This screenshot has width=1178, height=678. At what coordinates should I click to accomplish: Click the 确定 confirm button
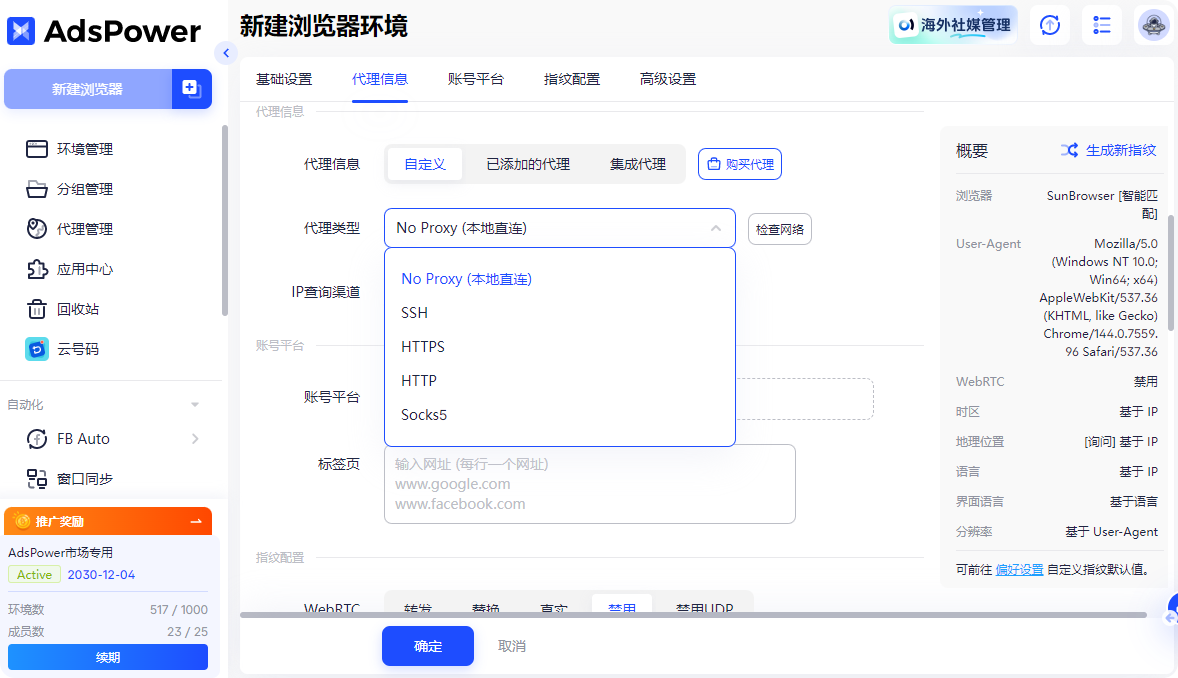[427, 646]
